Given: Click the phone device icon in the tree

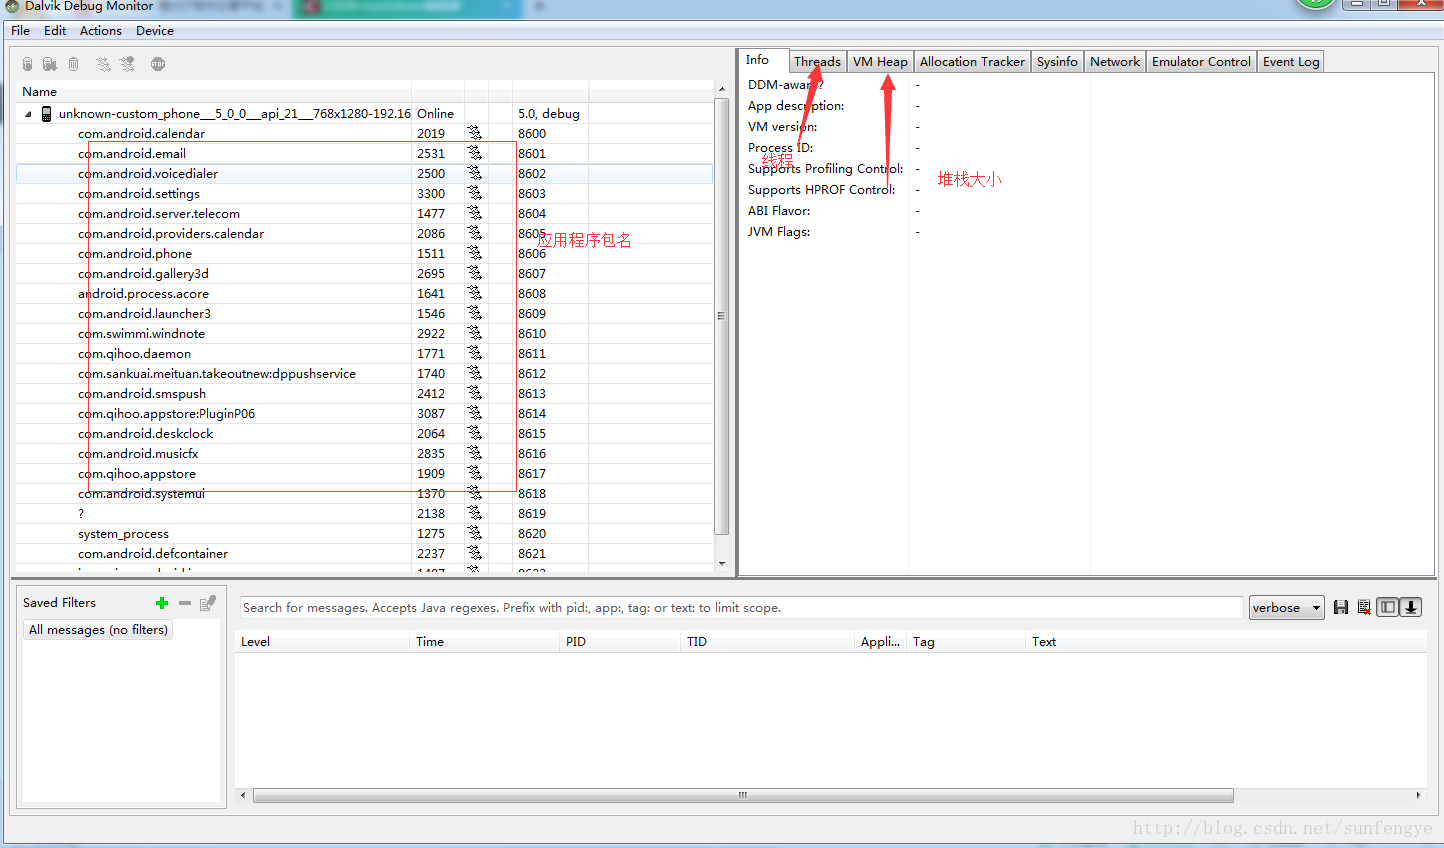Looking at the screenshot, I should 46,114.
